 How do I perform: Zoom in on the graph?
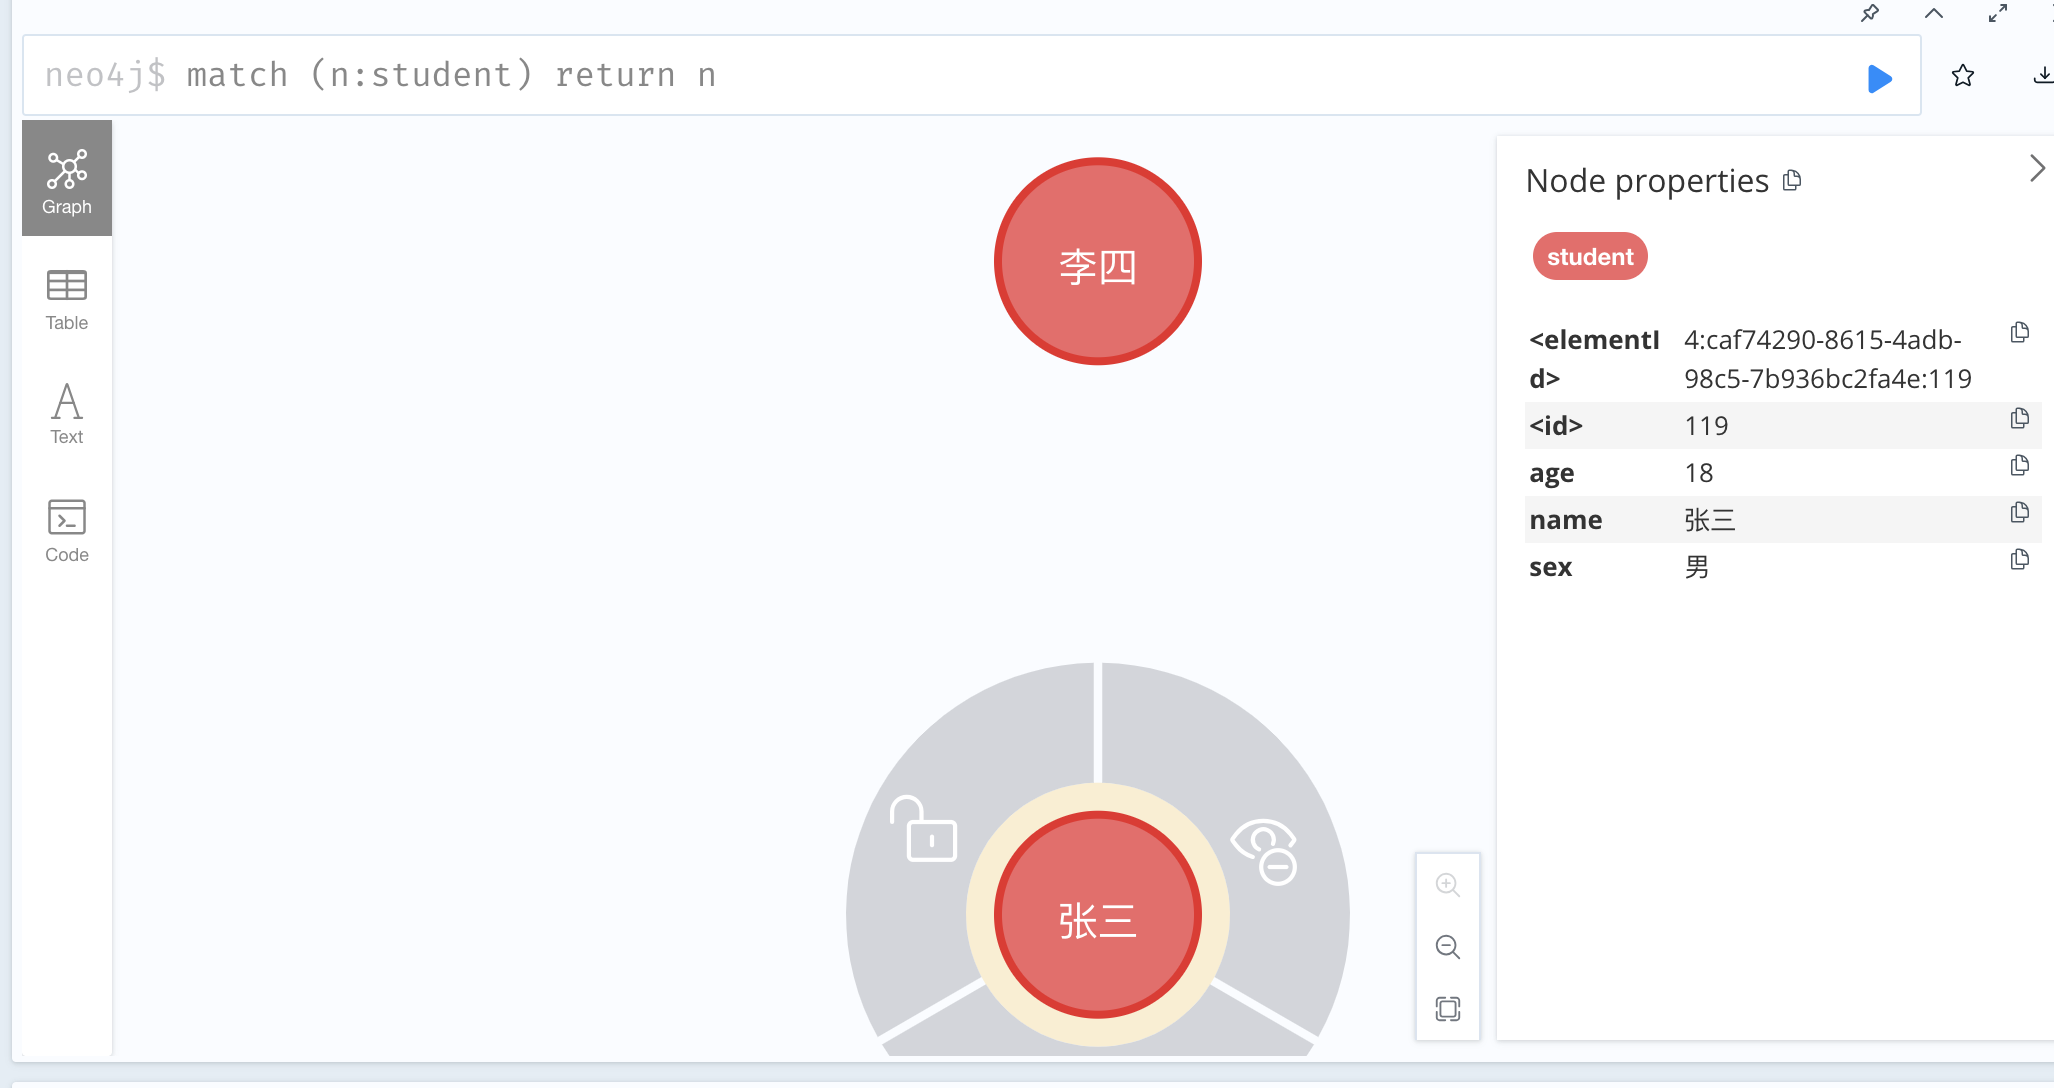1447,885
